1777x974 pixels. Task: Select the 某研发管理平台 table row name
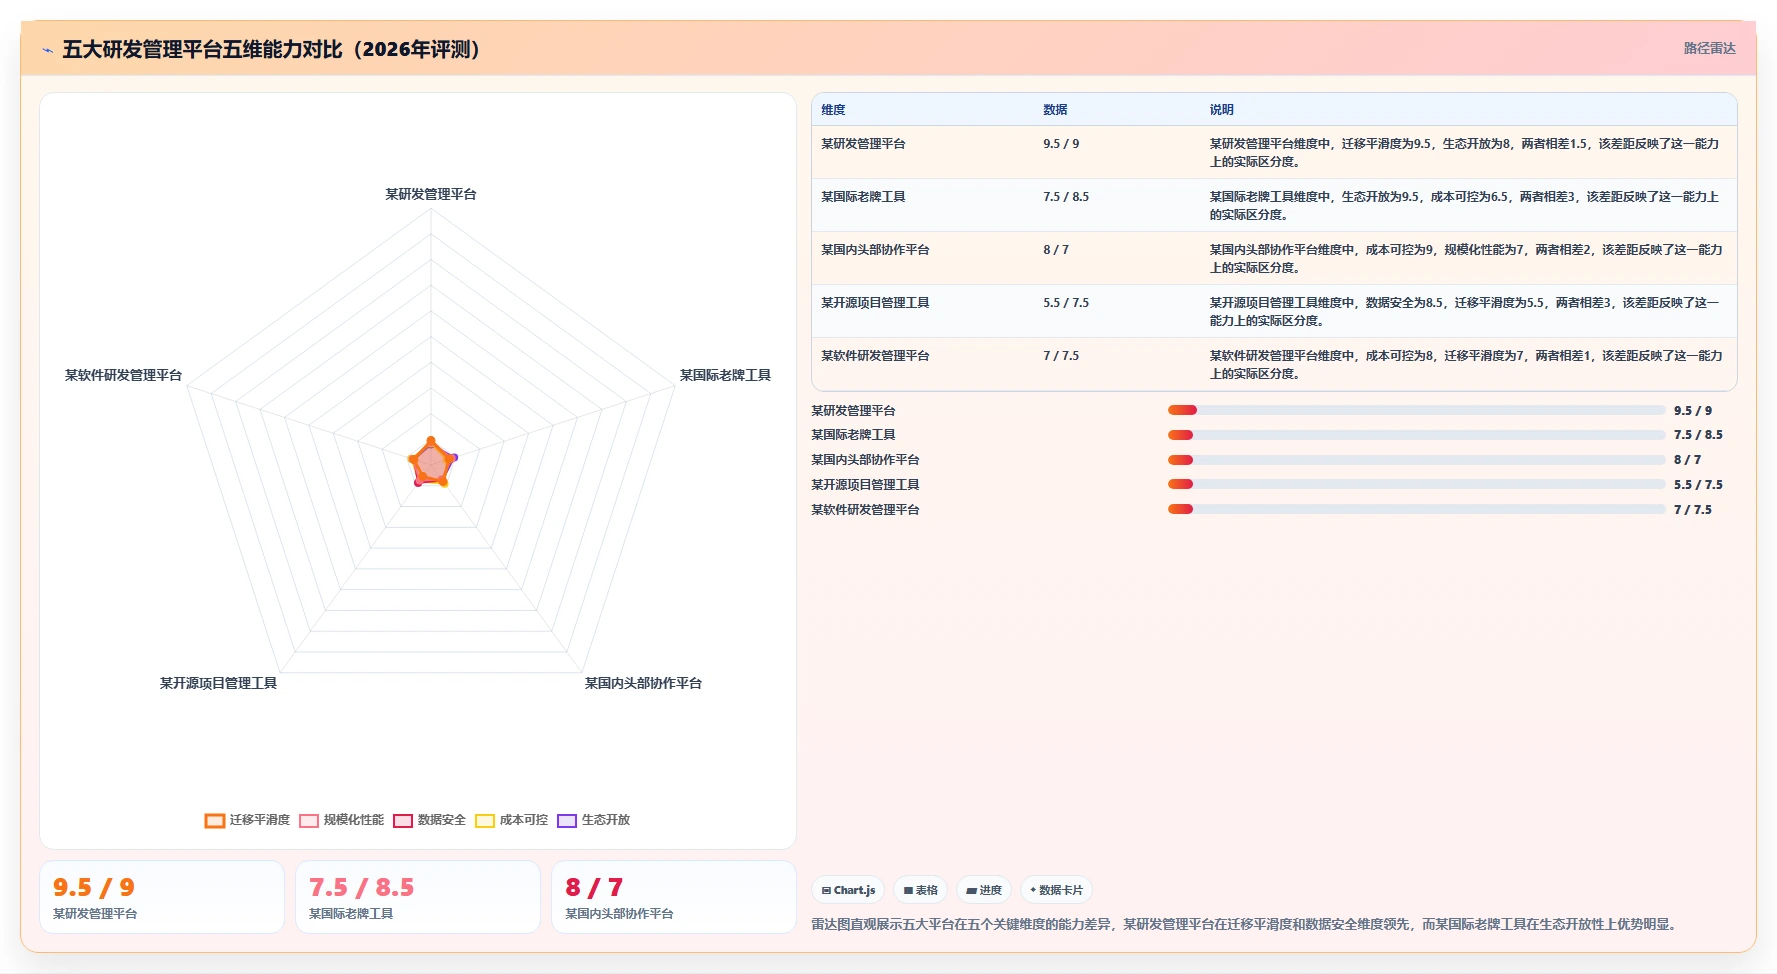point(863,144)
